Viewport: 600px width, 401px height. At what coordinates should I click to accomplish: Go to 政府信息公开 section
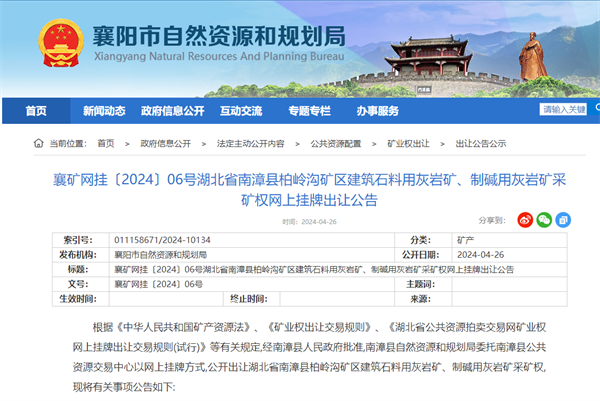[x=173, y=110]
